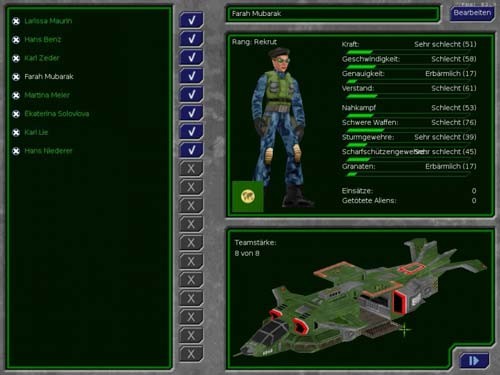The height and width of the screenshot is (375, 500).
Task: Click the X icon beside Ekaterina Soloviova
Action: tap(16, 114)
